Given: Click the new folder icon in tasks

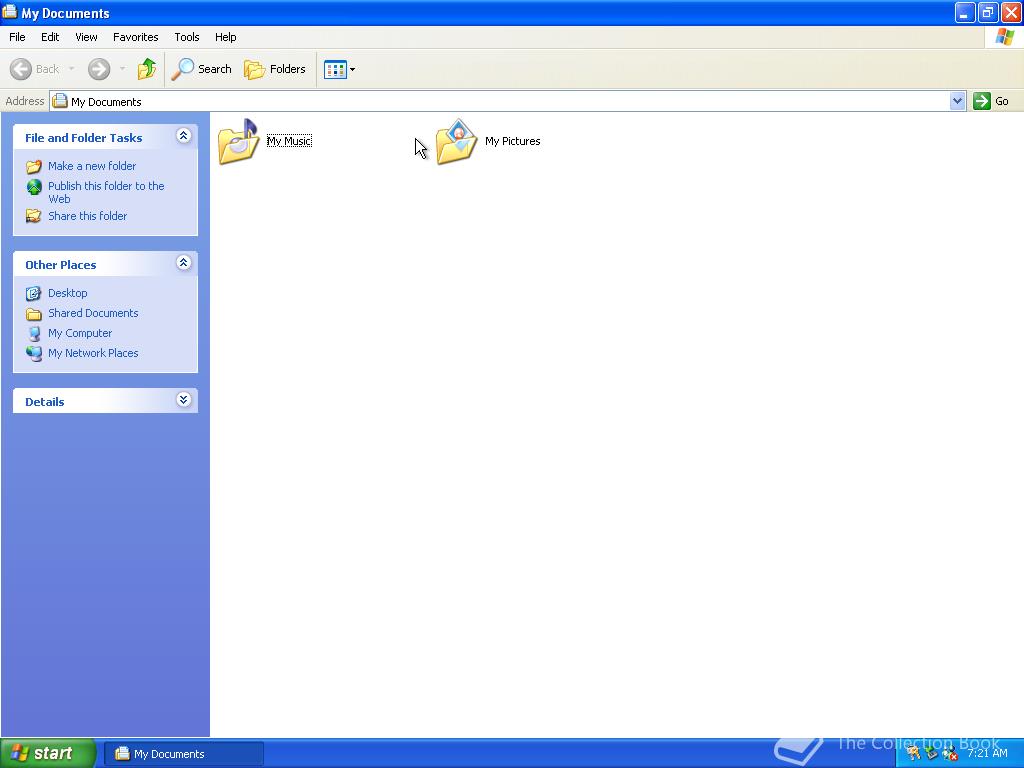Looking at the screenshot, I should (x=34, y=167).
